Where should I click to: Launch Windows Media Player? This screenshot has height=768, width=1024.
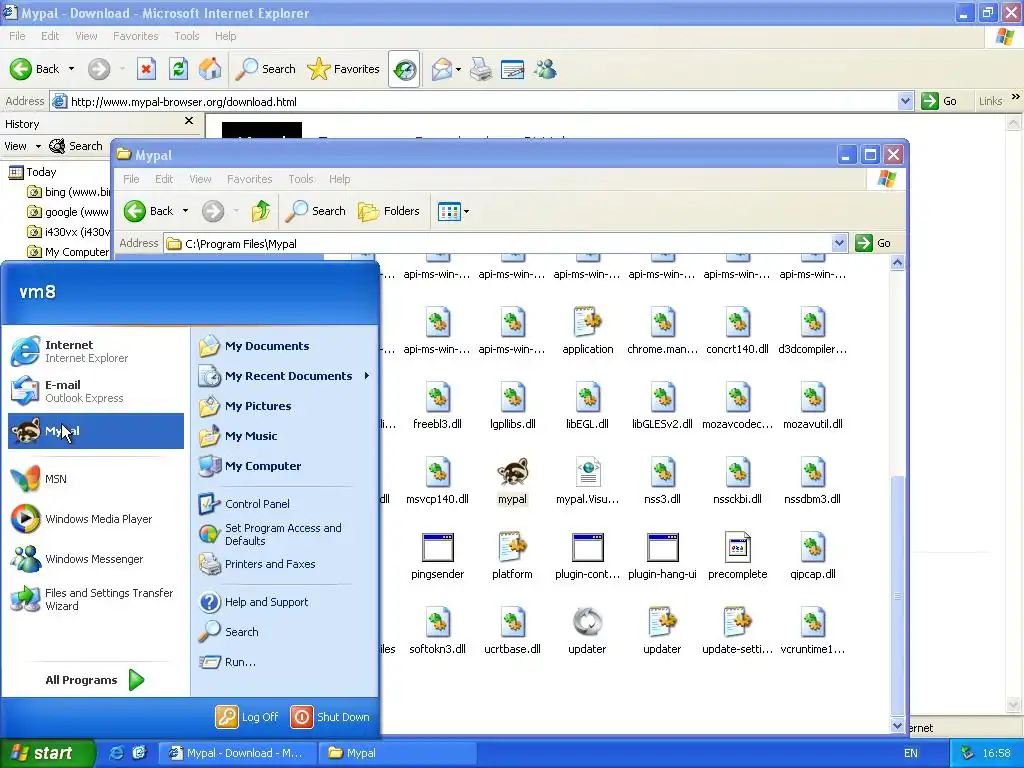96,519
